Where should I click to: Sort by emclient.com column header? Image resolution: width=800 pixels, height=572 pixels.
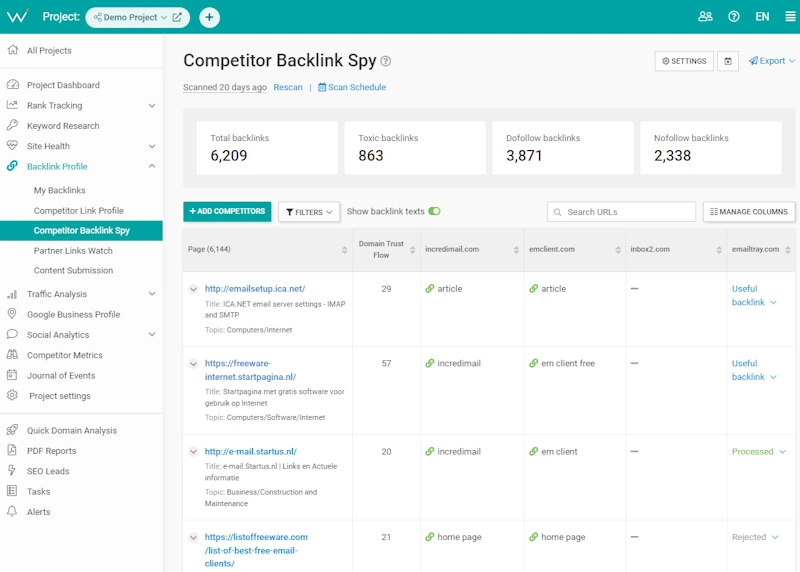[618, 250]
